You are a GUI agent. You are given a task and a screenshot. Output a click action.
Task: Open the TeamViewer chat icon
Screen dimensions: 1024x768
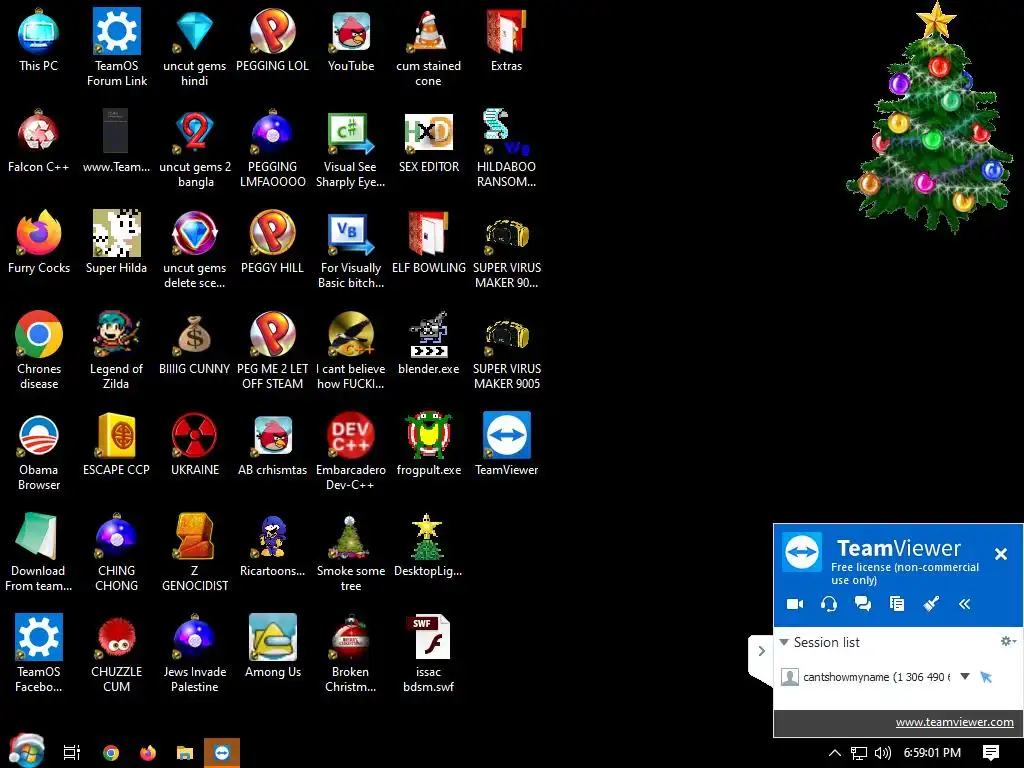[x=863, y=603]
